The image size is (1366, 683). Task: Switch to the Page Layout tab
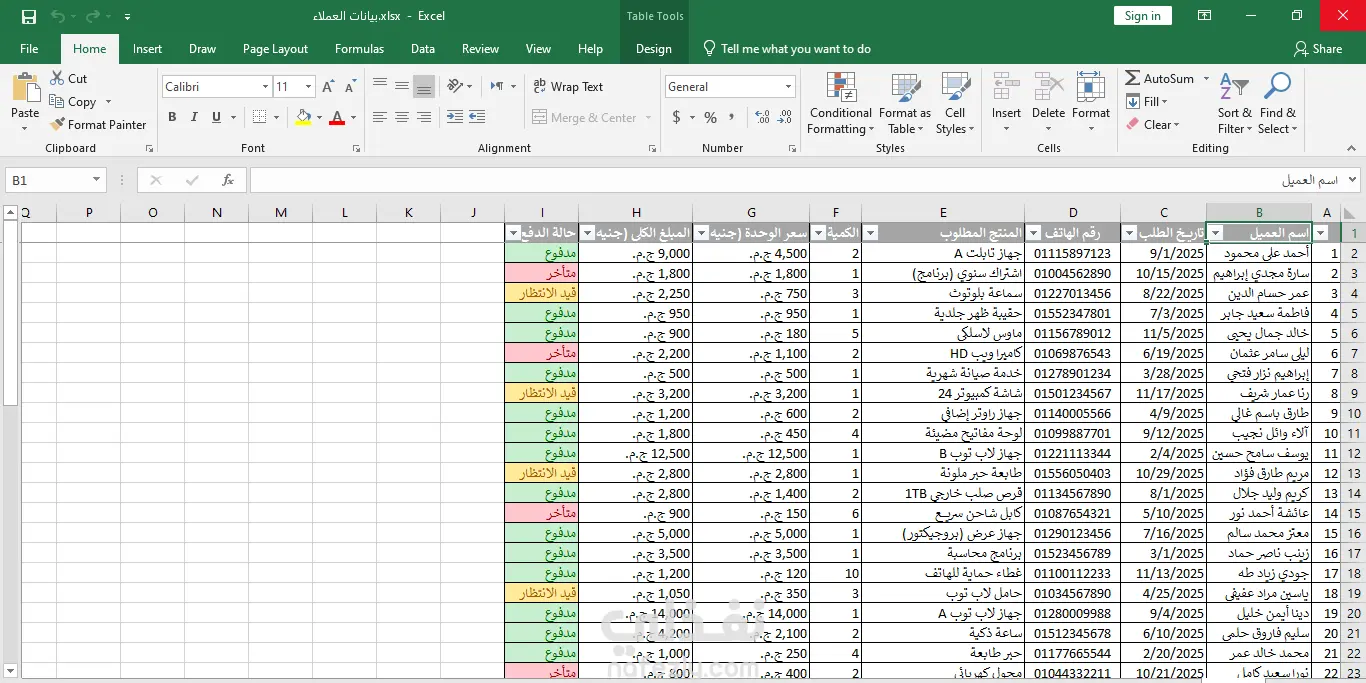pyautogui.click(x=275, y=49)
